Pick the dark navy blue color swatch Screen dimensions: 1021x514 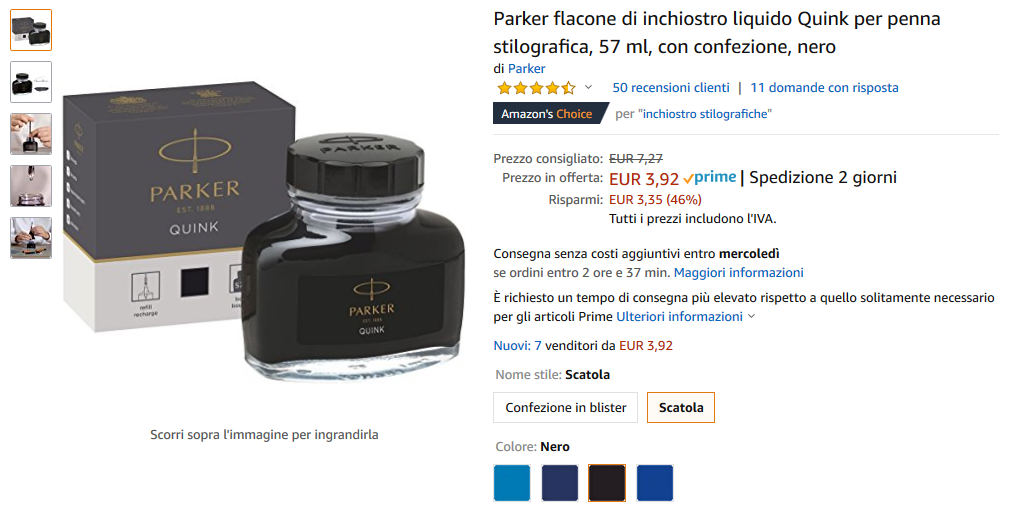(x=559, y=483)
